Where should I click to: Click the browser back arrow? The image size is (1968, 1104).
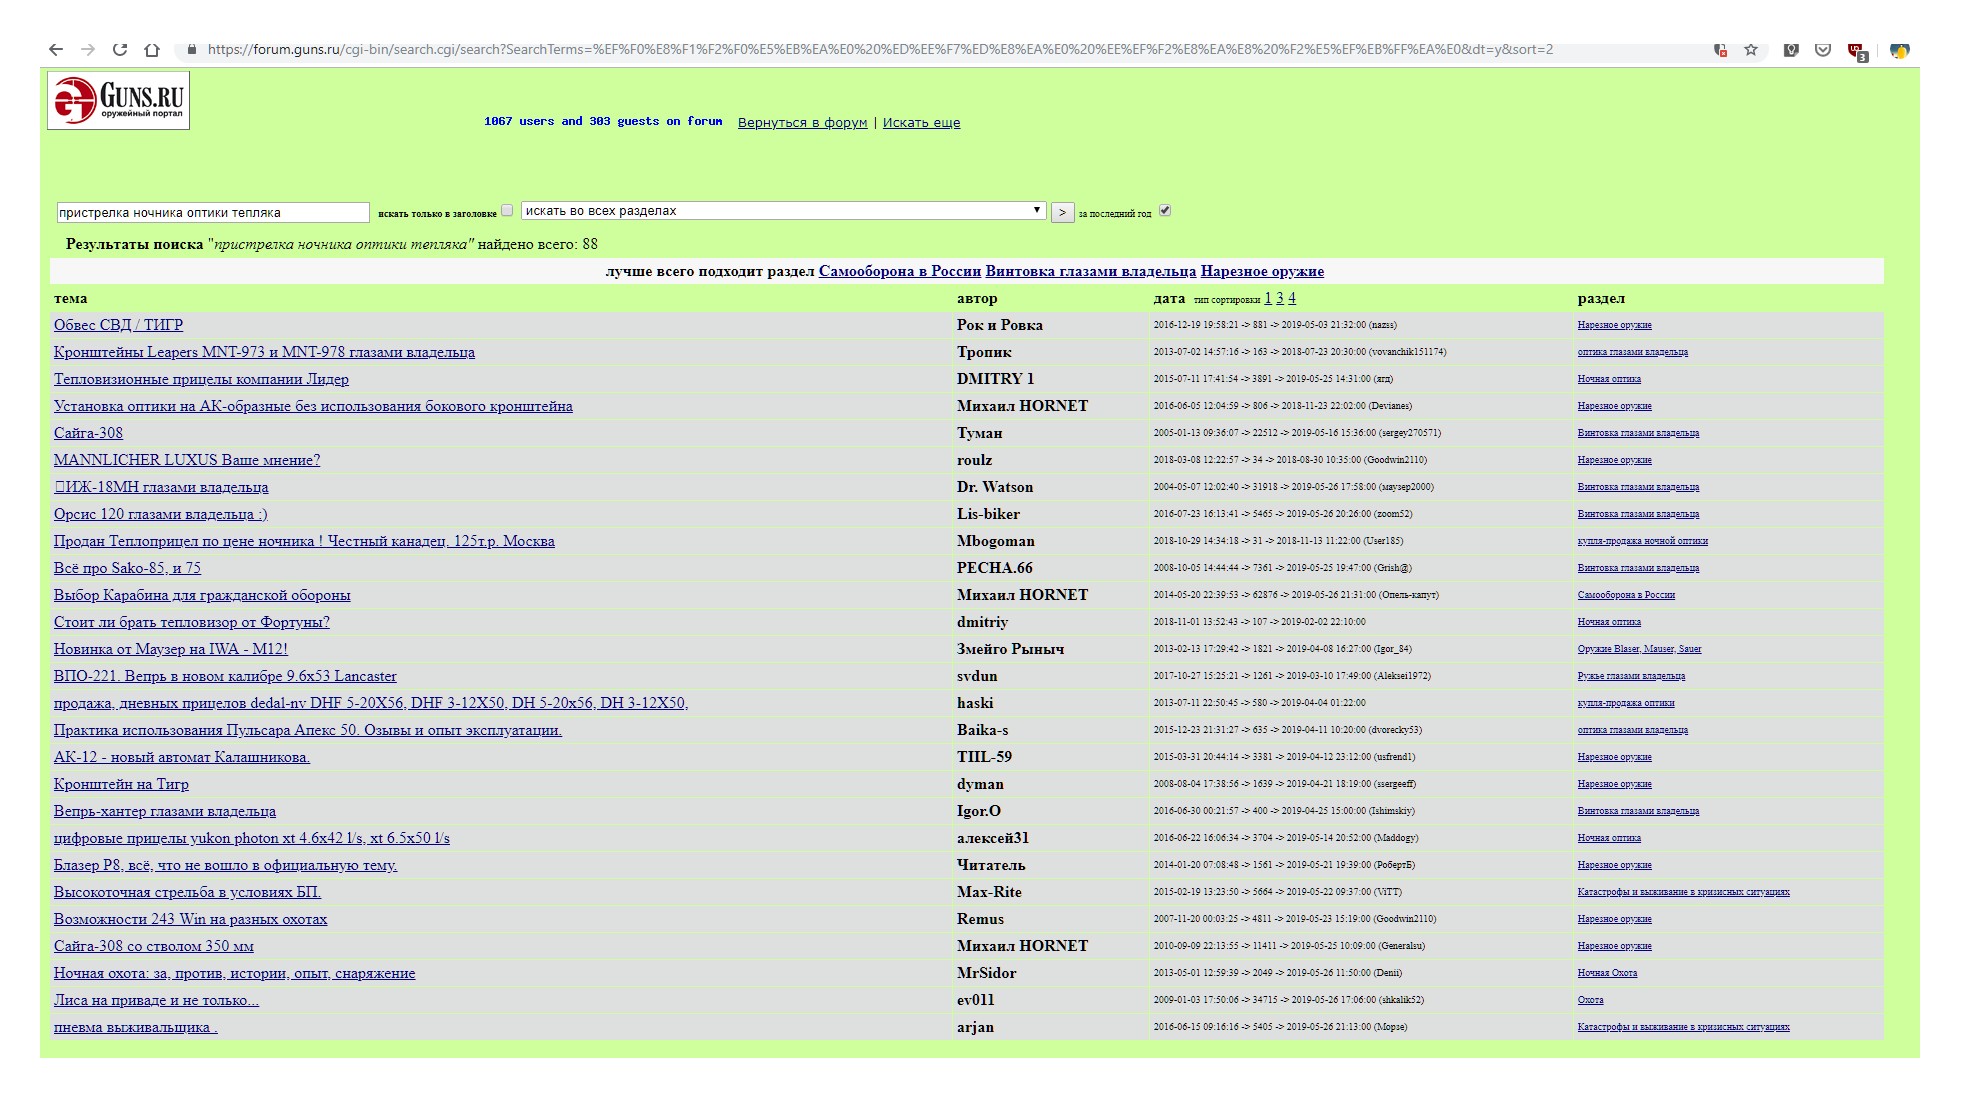pyautogui.click(x=56, y=50)
